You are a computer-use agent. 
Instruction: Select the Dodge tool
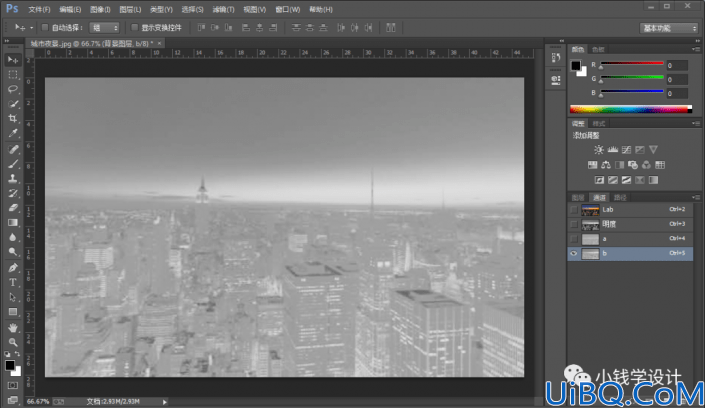[x=13, y=252]
